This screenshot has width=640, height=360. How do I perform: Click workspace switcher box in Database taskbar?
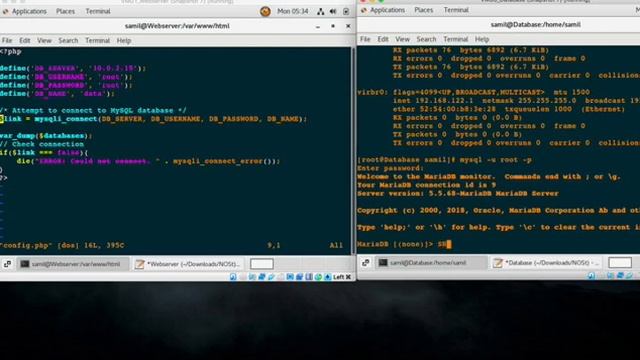[620, 263]
